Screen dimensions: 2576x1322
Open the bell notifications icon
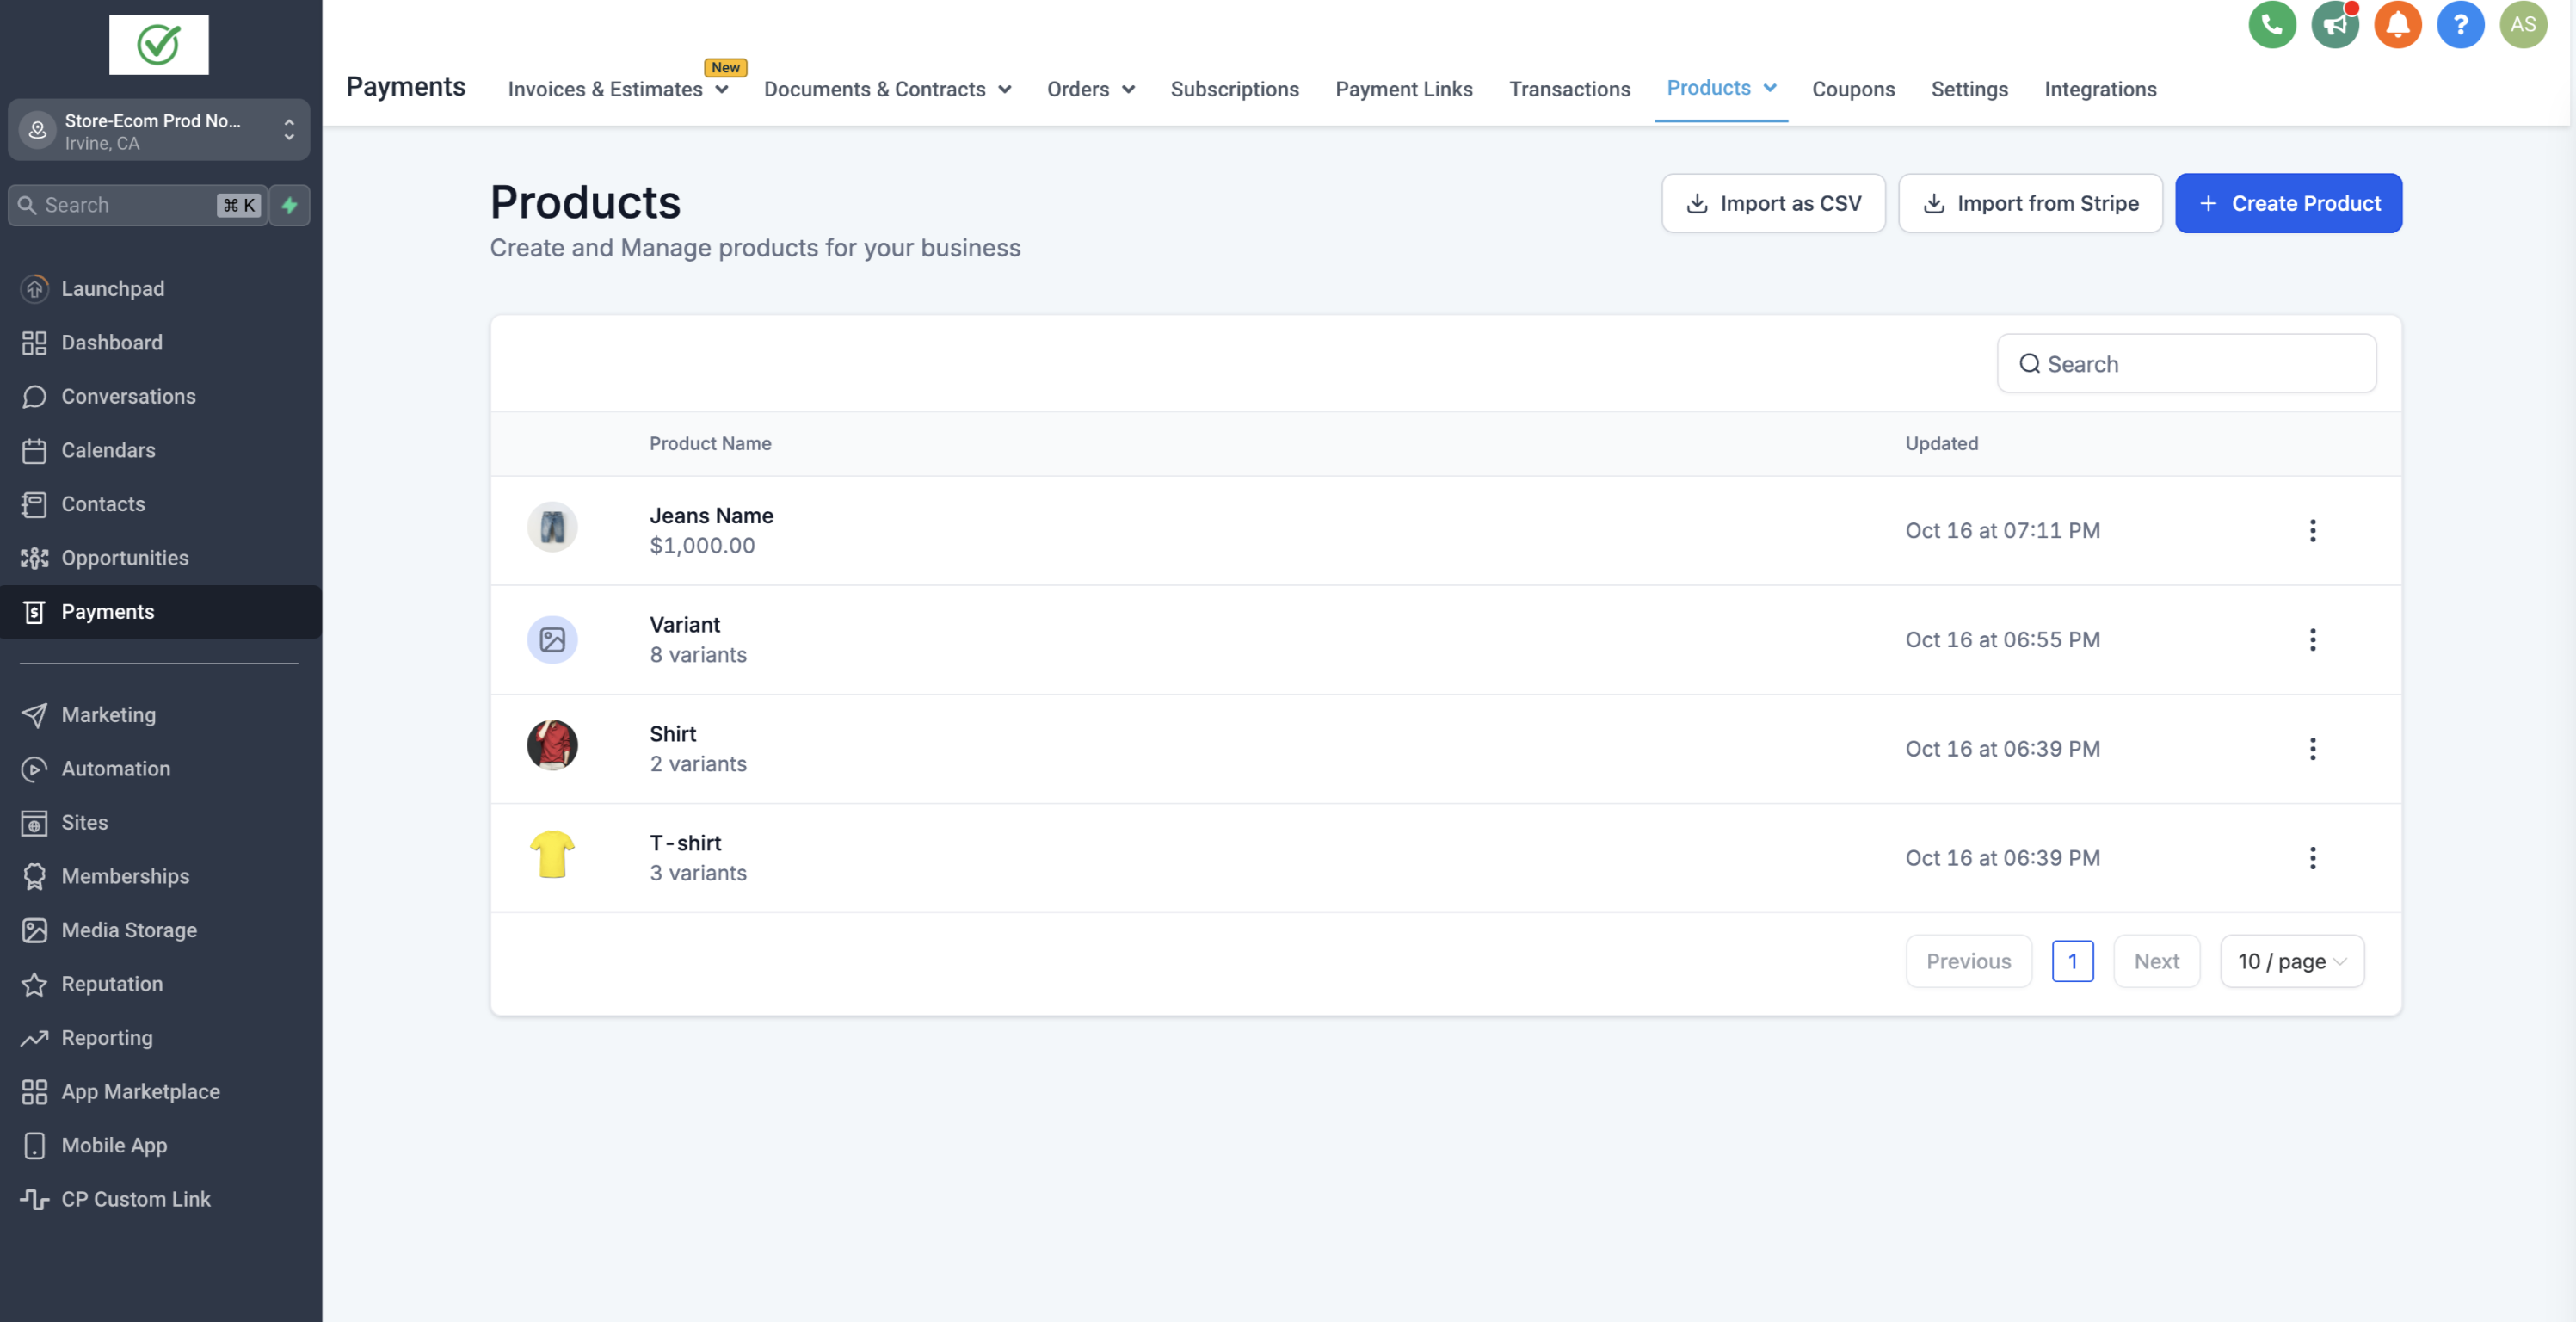point(2397,24)
